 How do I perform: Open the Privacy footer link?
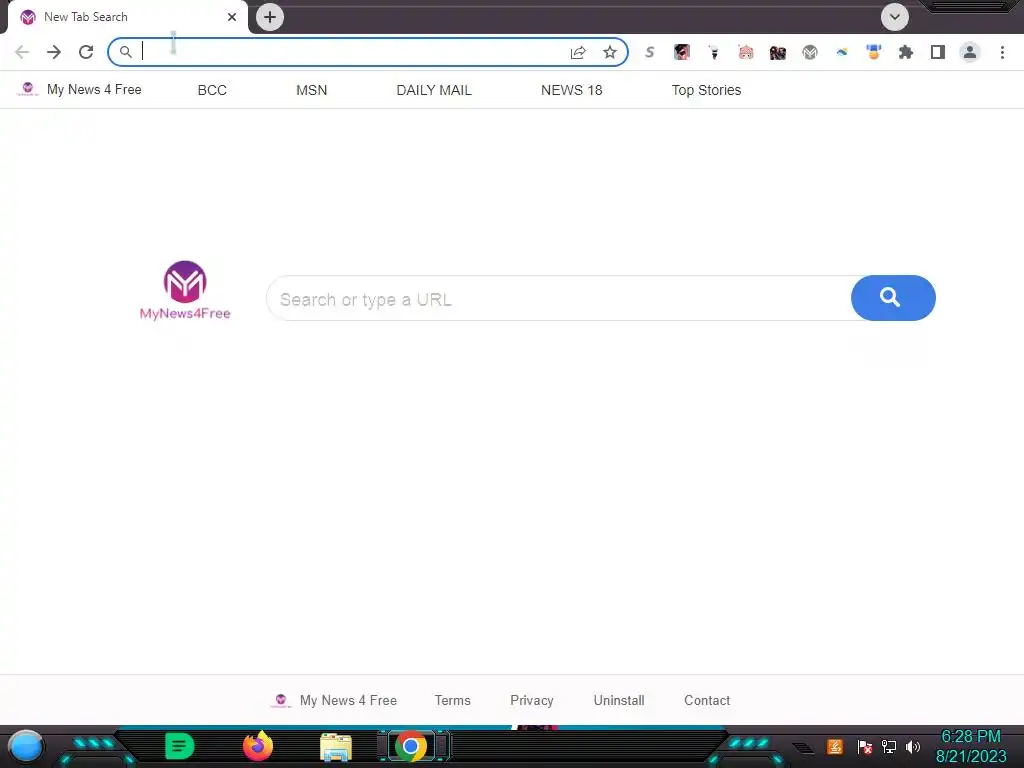pyautogui.click(x=532, y=700)
